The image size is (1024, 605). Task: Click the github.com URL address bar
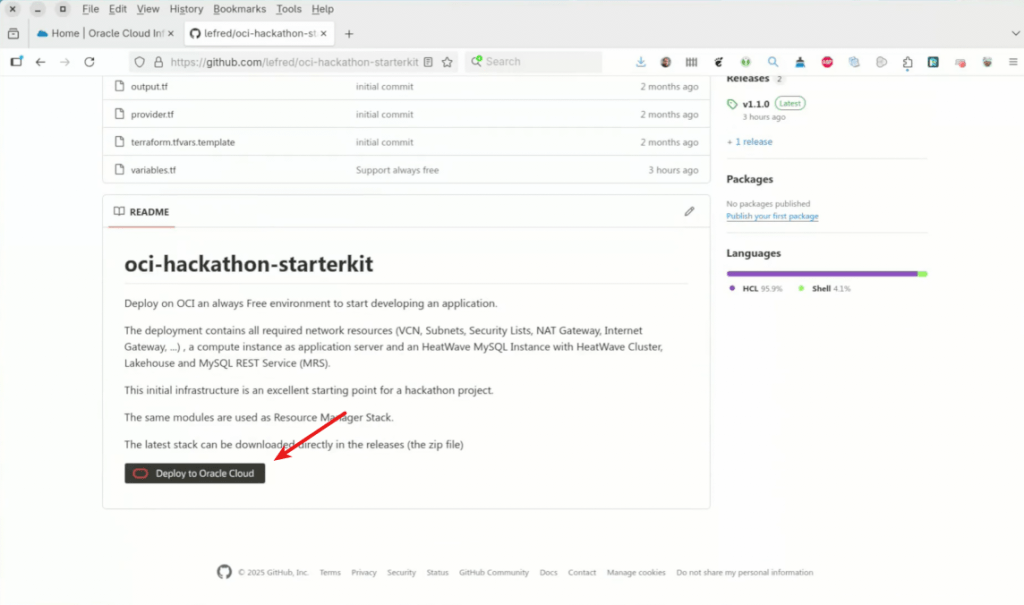pyautogui.click(x=294, y=62)
